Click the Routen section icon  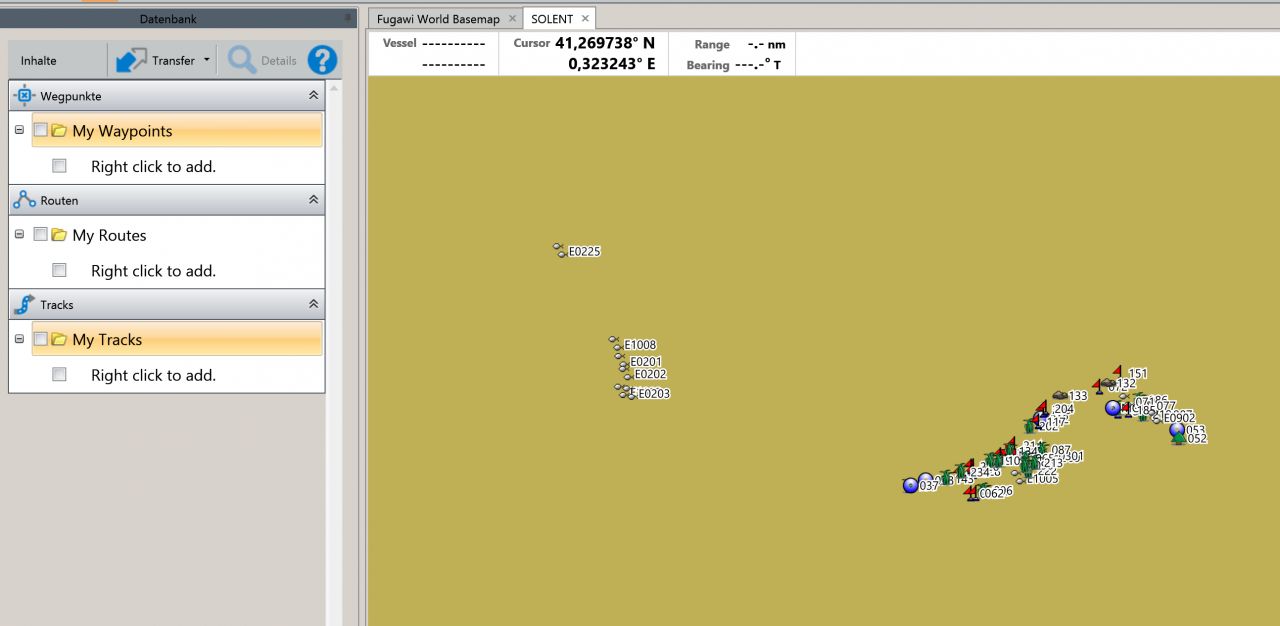click(25, 200)
